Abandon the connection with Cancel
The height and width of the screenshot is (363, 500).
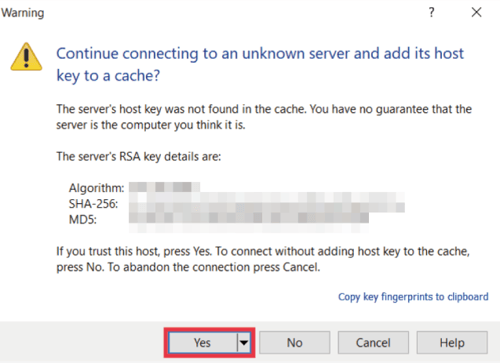click(x=373, y=343)
